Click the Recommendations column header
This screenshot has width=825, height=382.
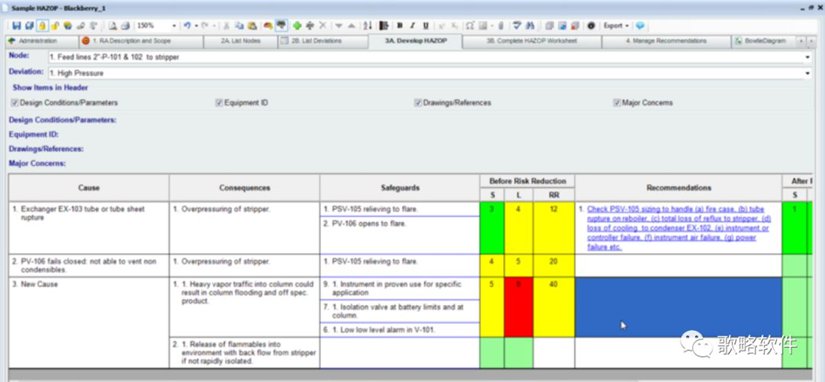tap(678, 187)
